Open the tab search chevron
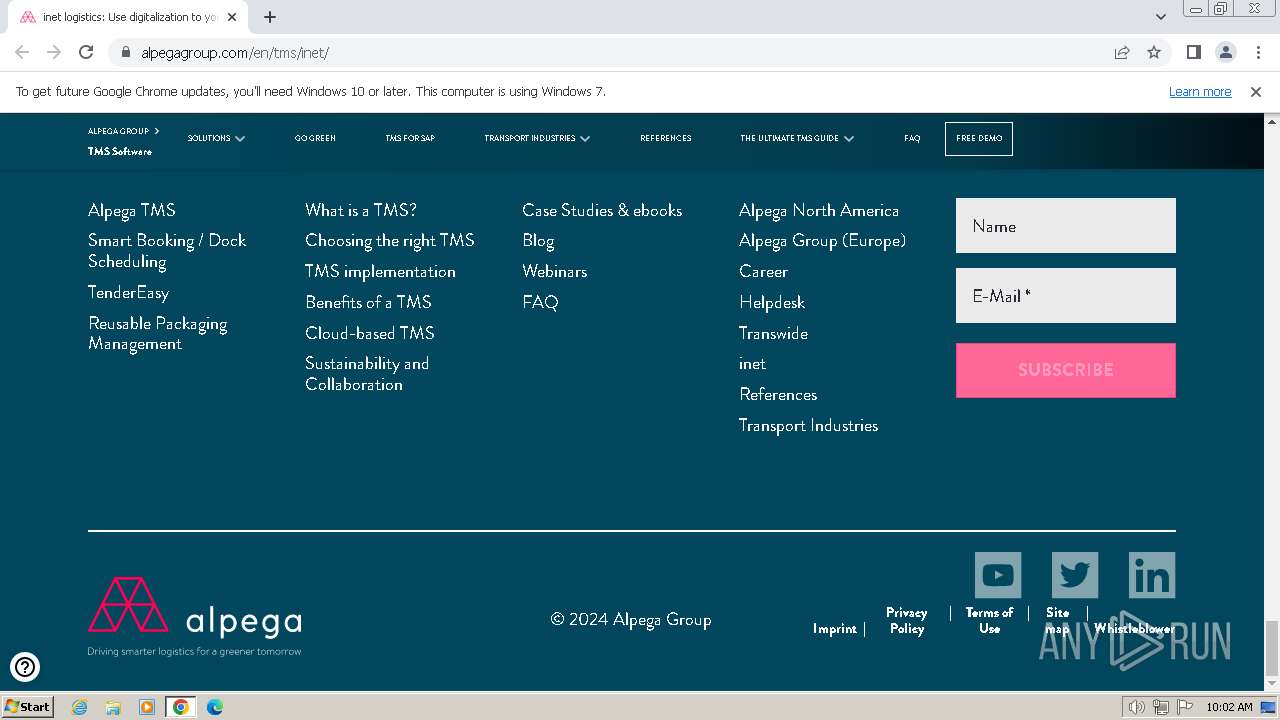 (1161, 17)
